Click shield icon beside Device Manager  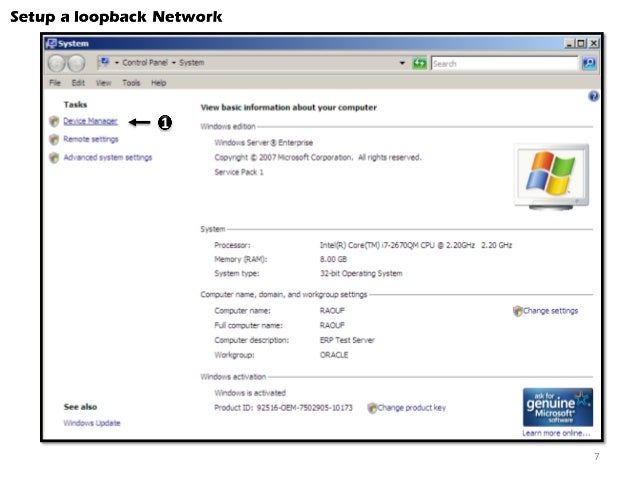(x=54, y=121)
